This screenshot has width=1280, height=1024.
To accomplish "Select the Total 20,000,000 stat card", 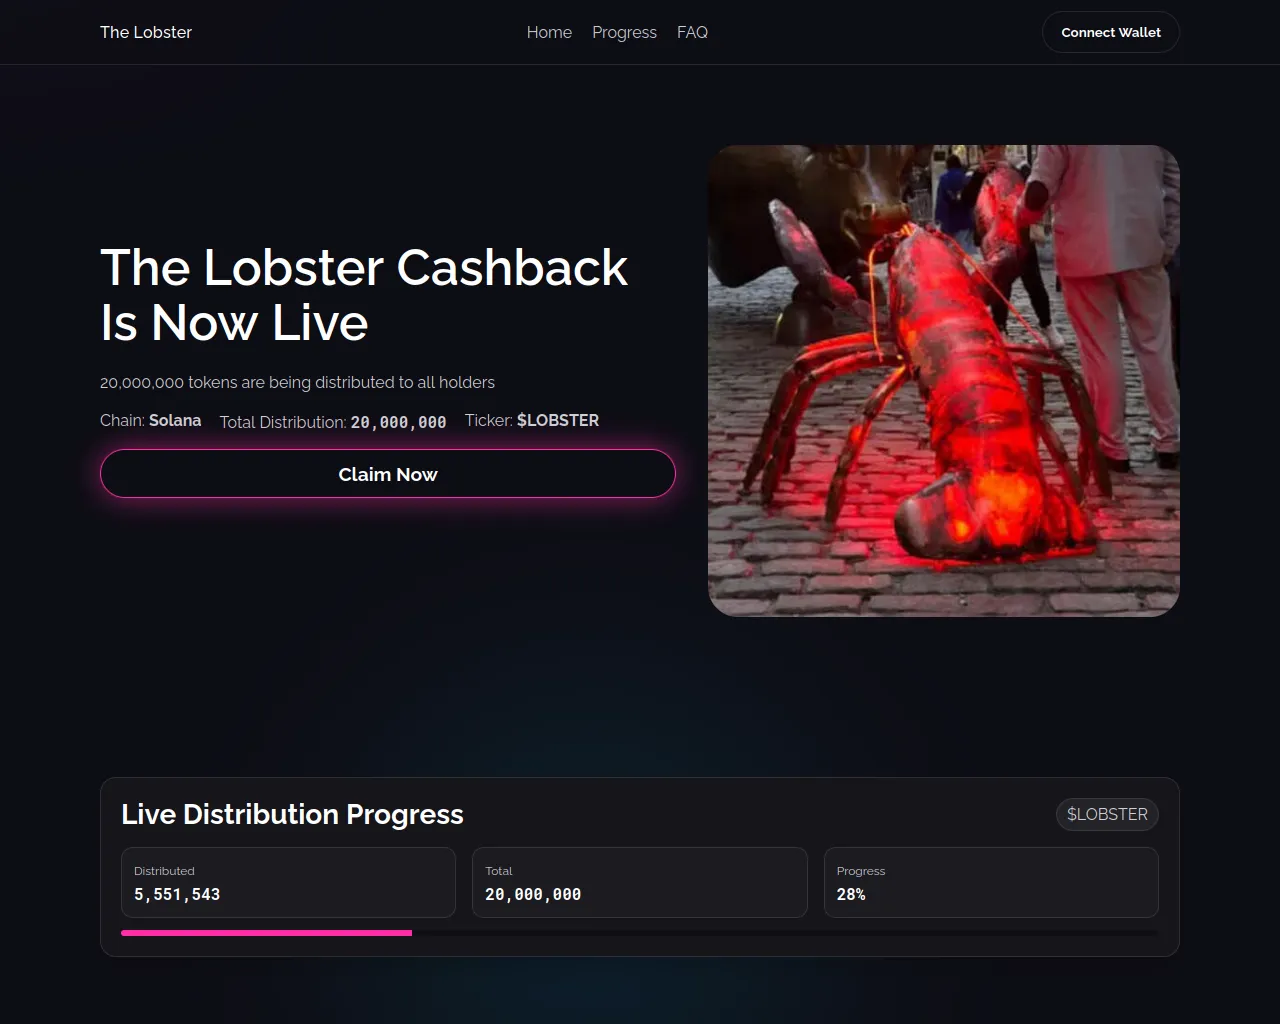I will click(640, 883).
